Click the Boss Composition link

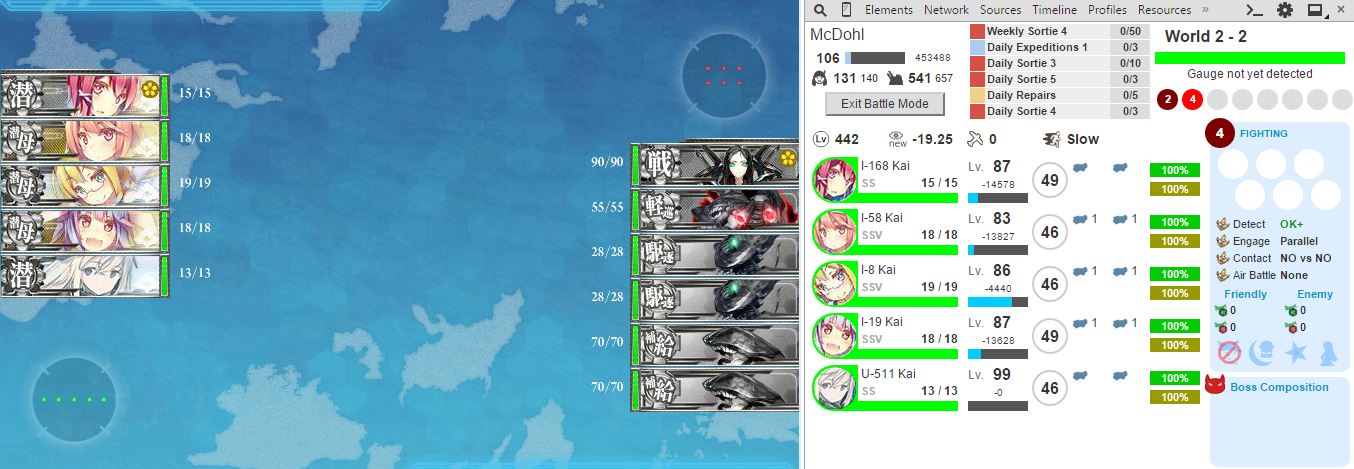point(1279,387)
